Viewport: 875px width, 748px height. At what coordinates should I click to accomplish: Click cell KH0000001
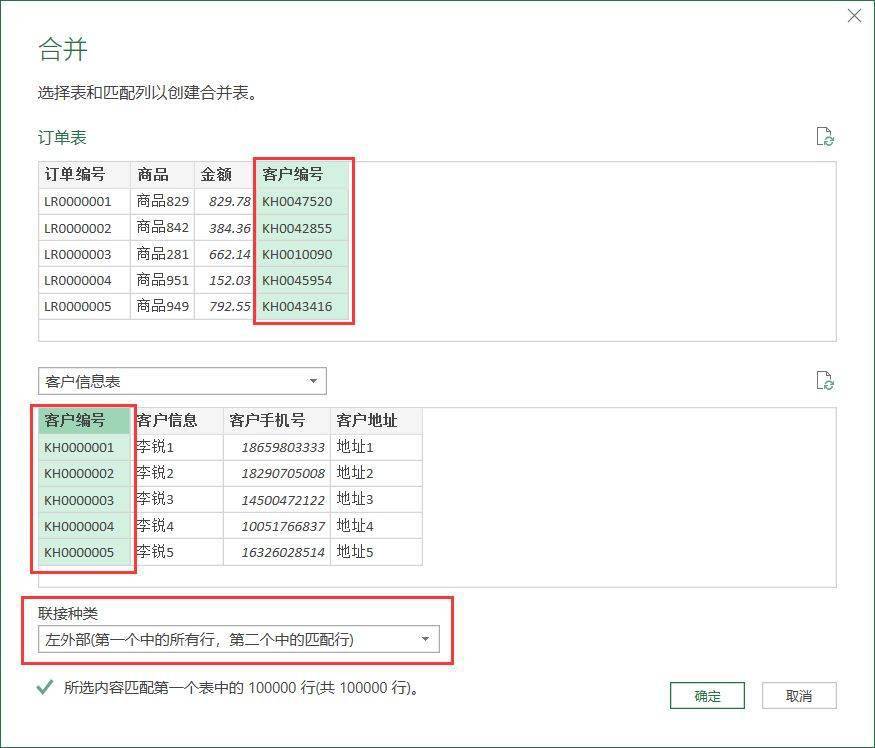tap(84, 448)
